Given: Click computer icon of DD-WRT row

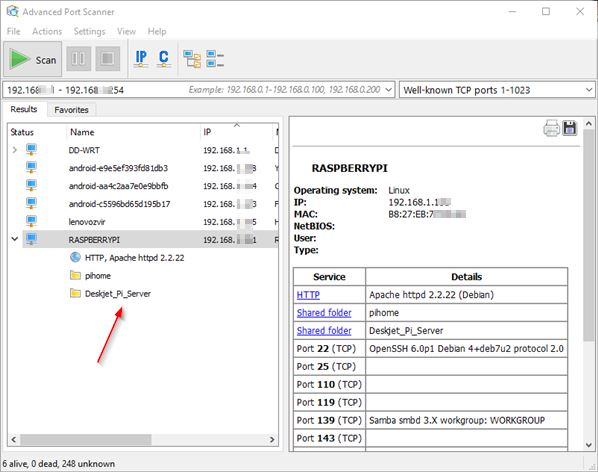Looking at the screenshot, I should tap(31, 149).
